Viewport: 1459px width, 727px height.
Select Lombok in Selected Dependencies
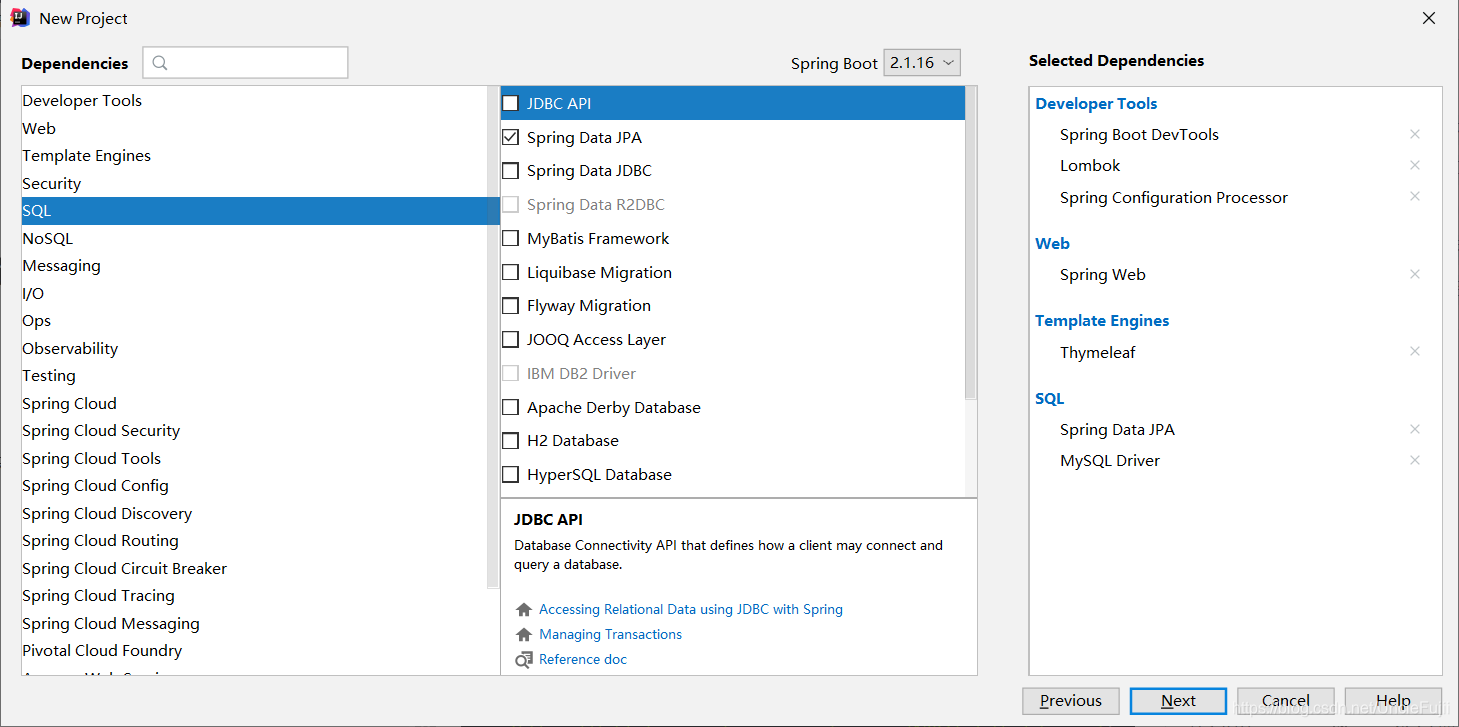(x=1090, y=165)
